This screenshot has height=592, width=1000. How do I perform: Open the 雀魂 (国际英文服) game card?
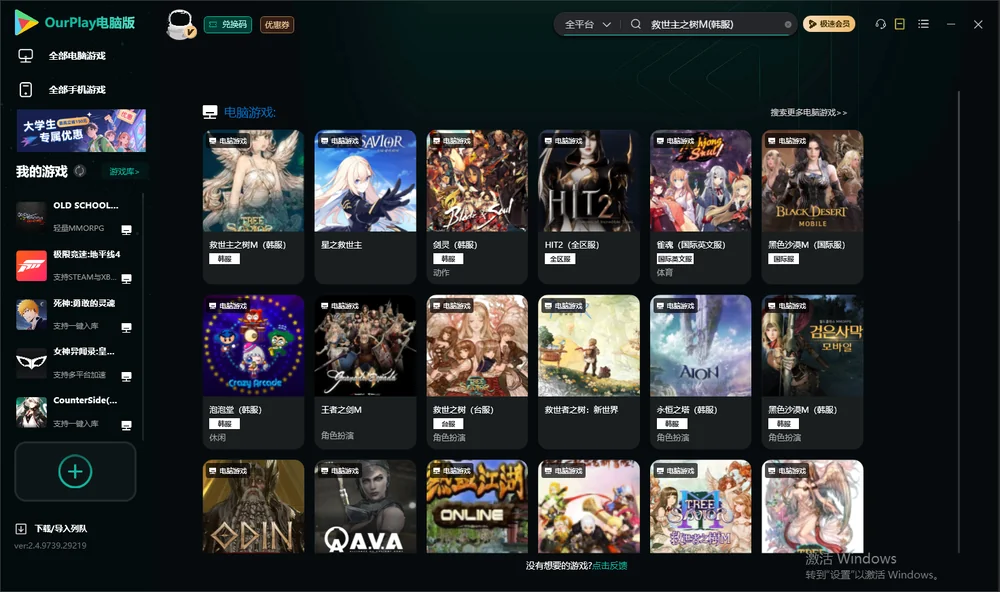700,207
